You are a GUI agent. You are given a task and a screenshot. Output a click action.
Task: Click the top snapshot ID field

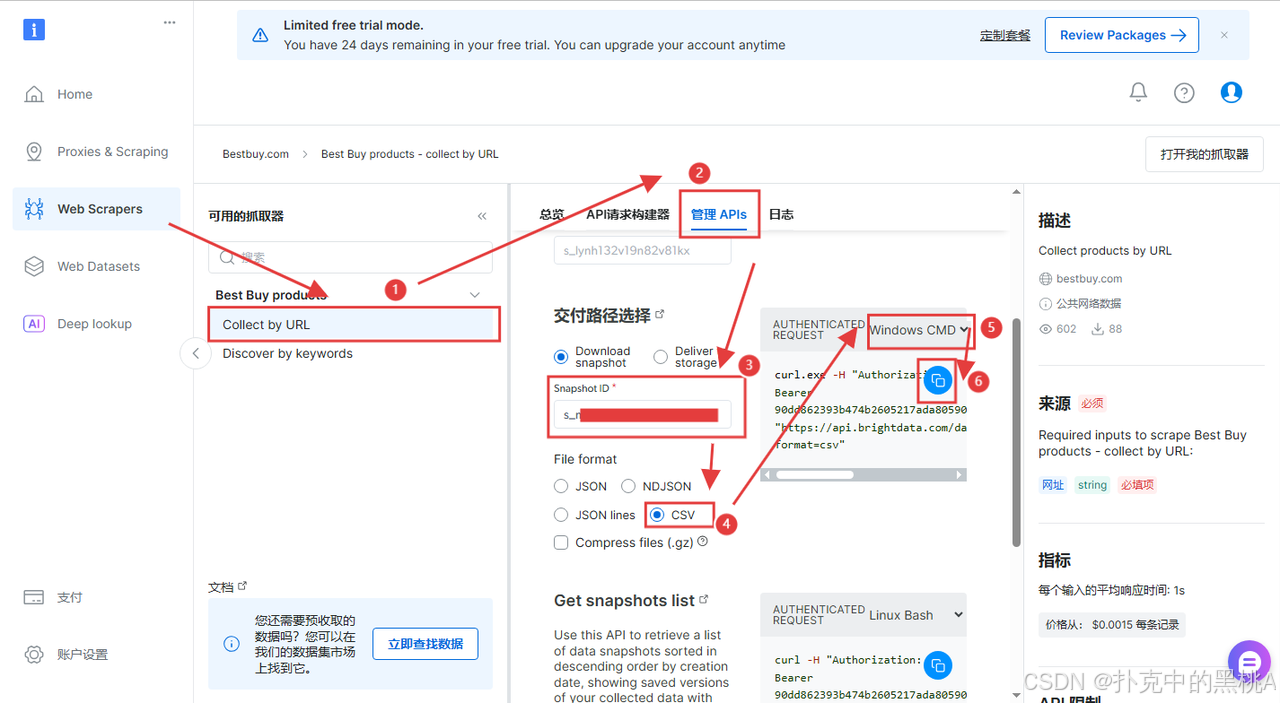642,250
